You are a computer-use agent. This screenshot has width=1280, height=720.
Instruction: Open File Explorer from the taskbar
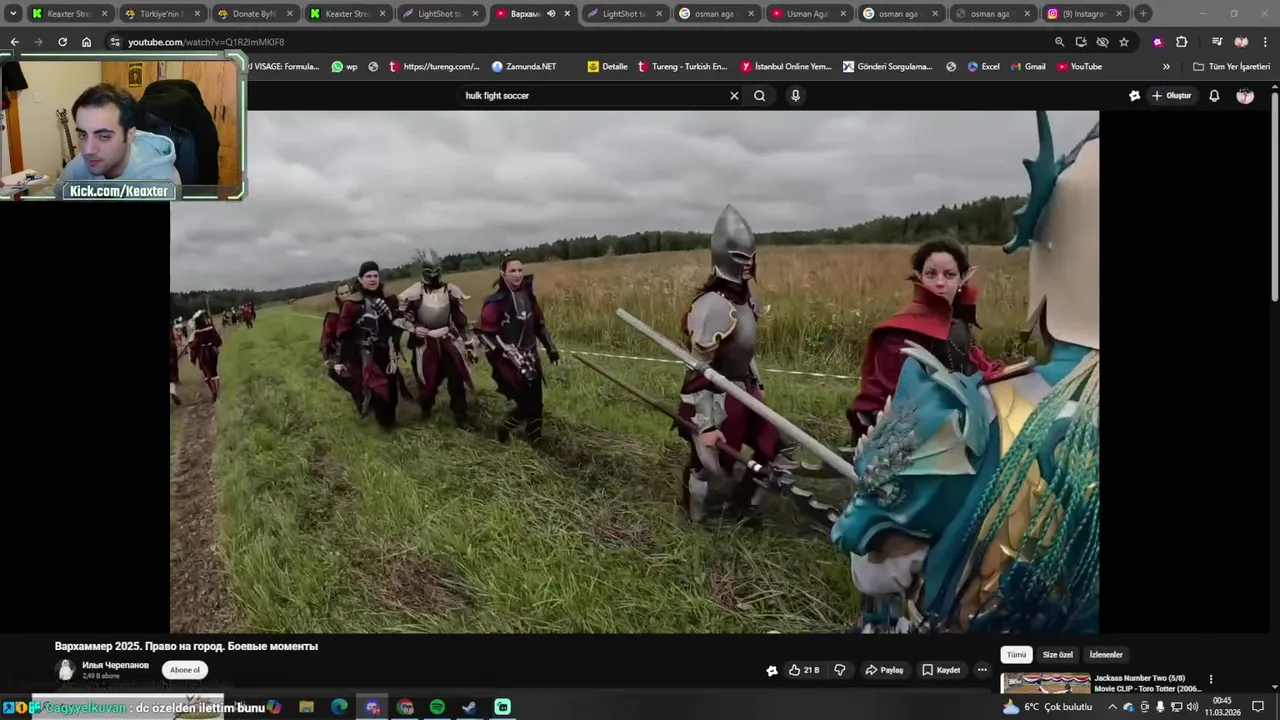[x=307, y=707]
